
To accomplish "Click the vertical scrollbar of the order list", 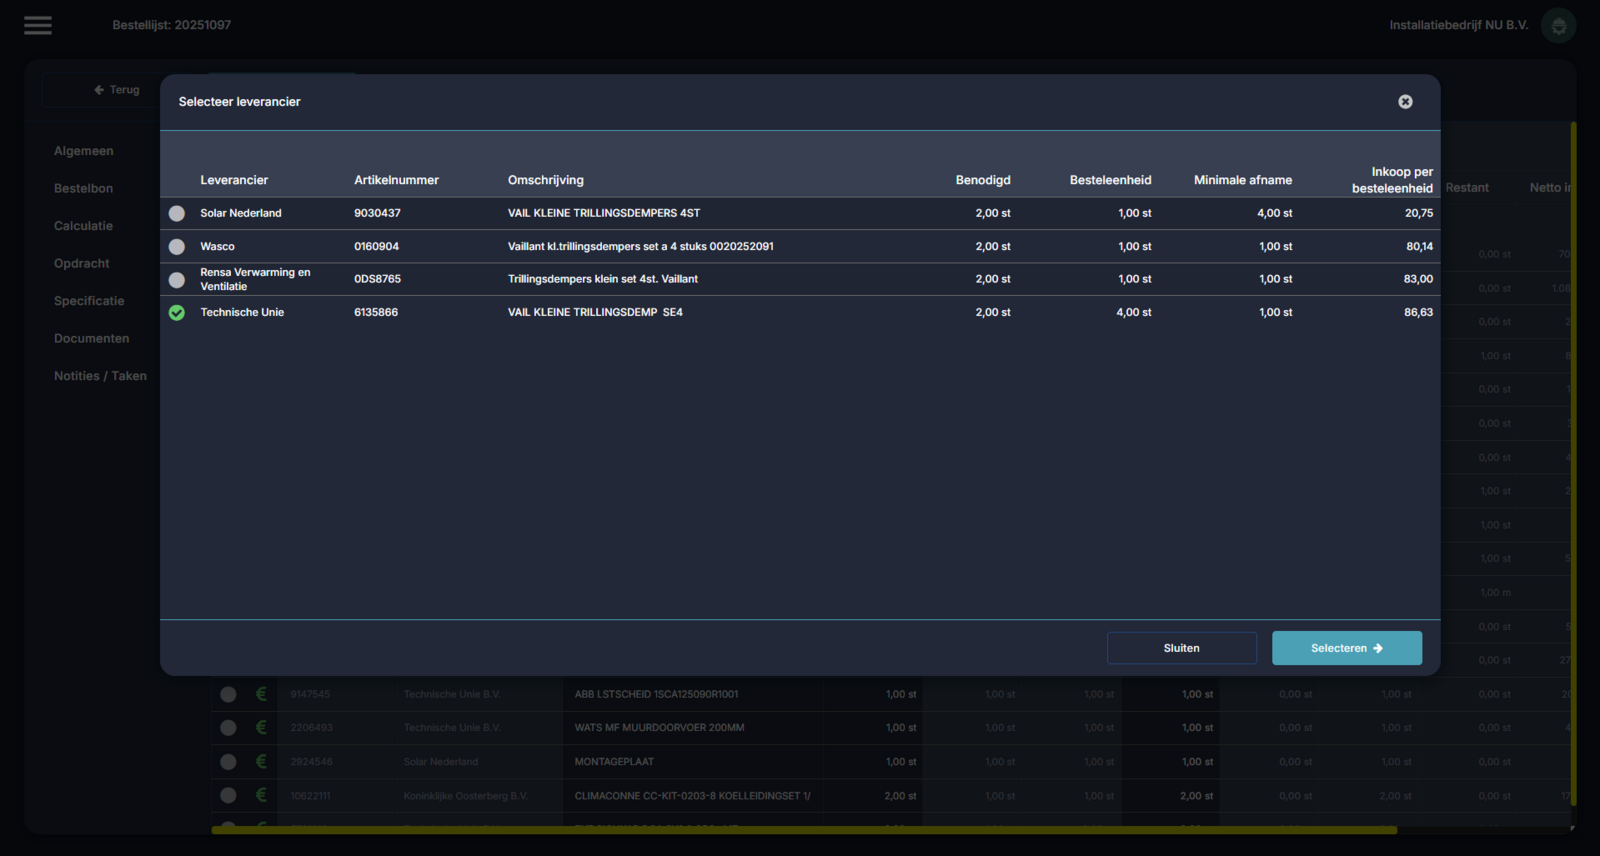I will [x=1573, y=463].
